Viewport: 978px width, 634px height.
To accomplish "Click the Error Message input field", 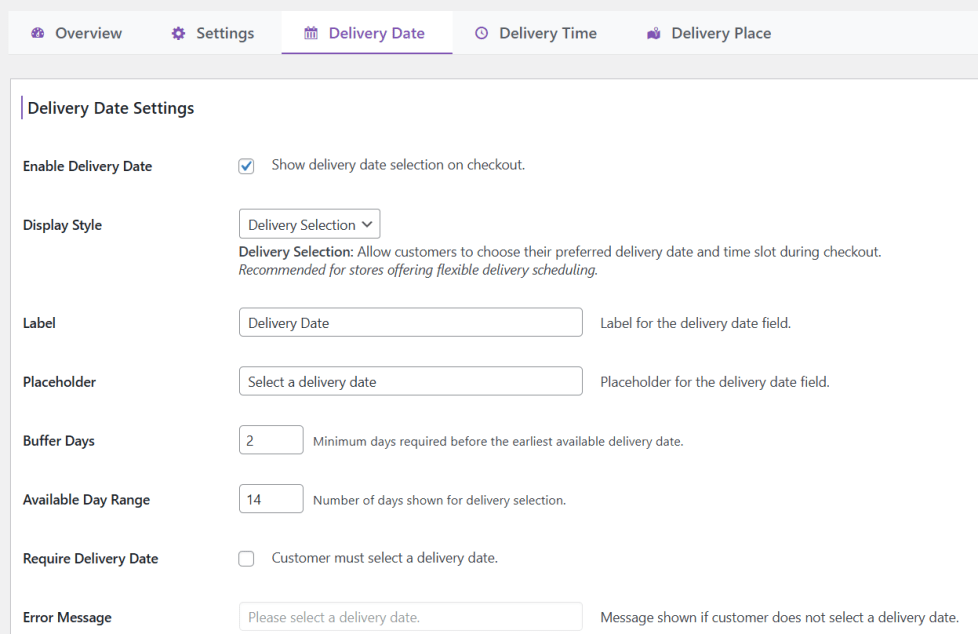I will point(410,617).
